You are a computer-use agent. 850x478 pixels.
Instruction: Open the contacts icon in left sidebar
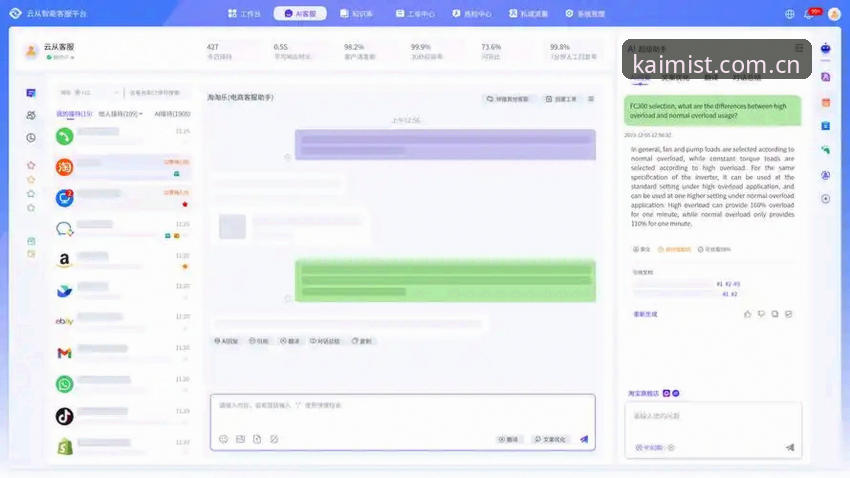pyautogui.click(x=31, y=115)
